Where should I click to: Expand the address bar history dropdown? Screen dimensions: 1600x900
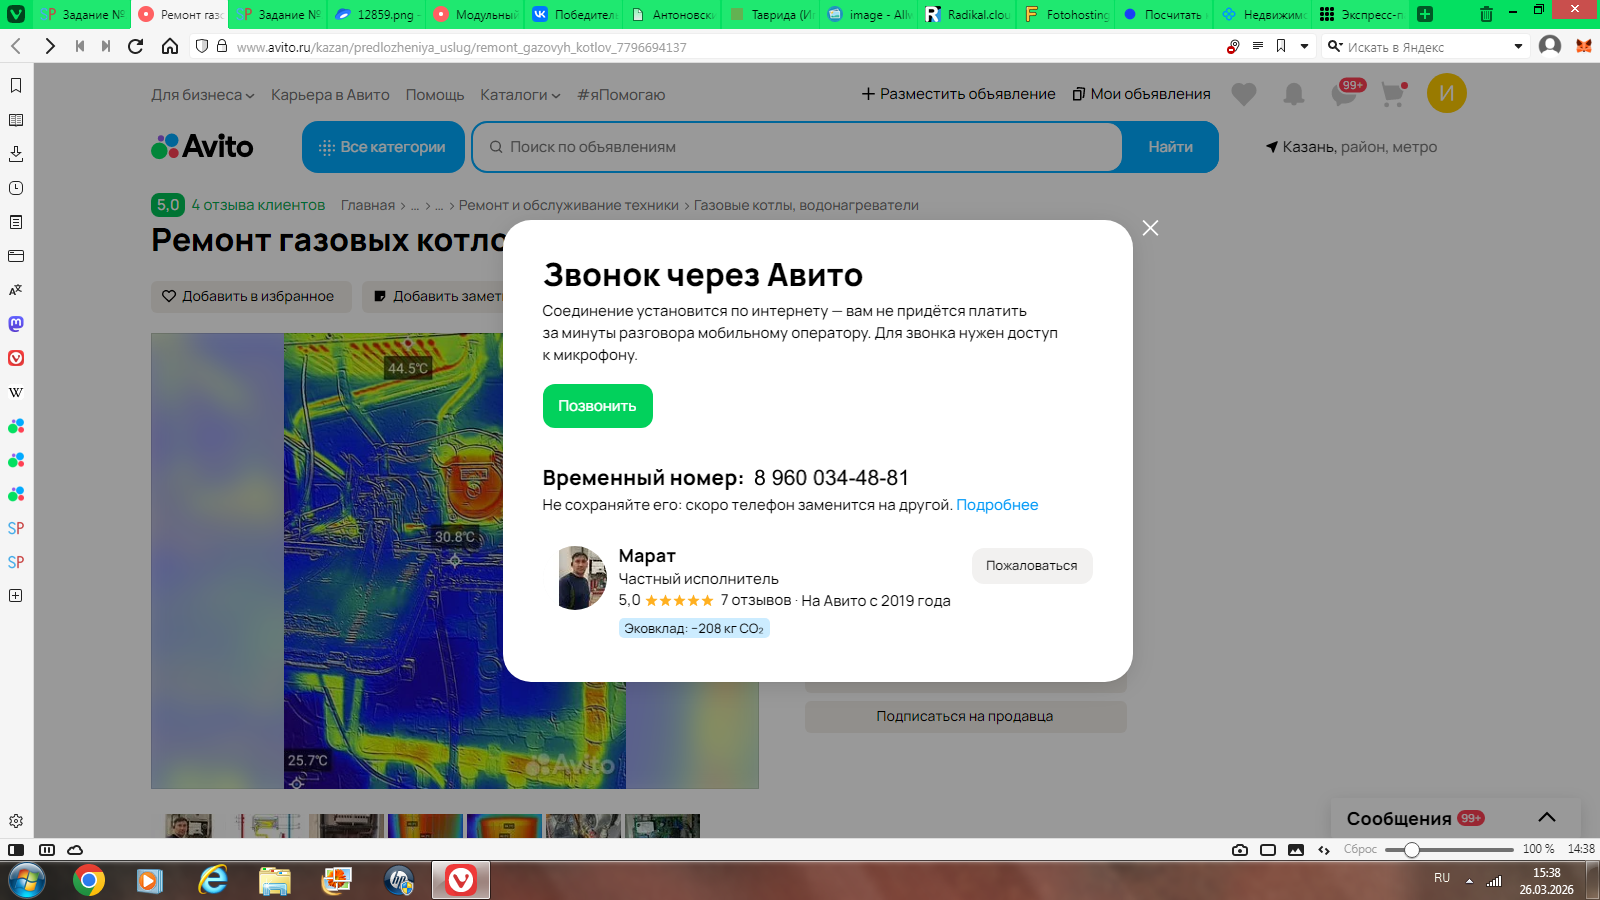point(1304,46)
